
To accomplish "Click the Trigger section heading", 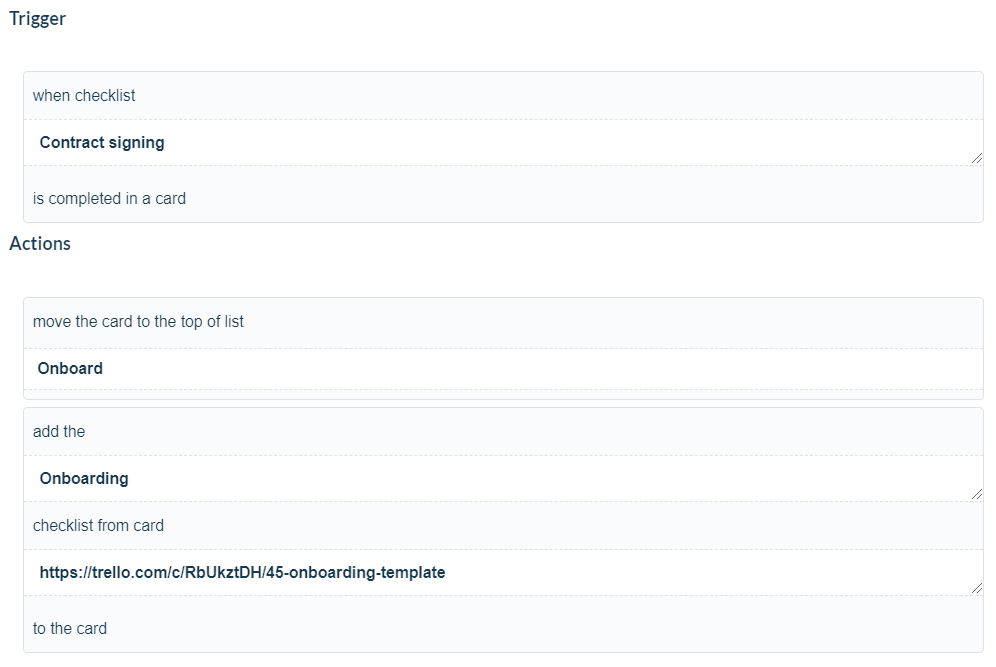I will pyautogui.click(x=37, y=18).
